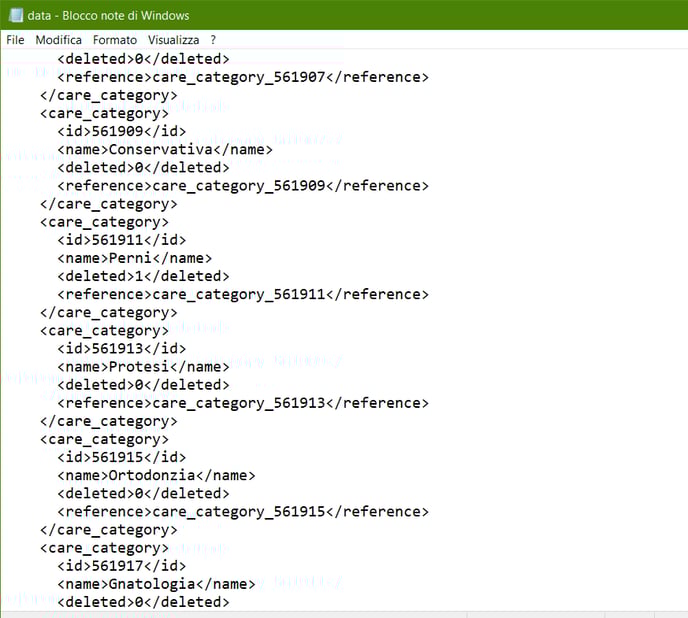Click the reference care_category_561911 line
This screenshot has height=618, width=688.
coord(243,295)
